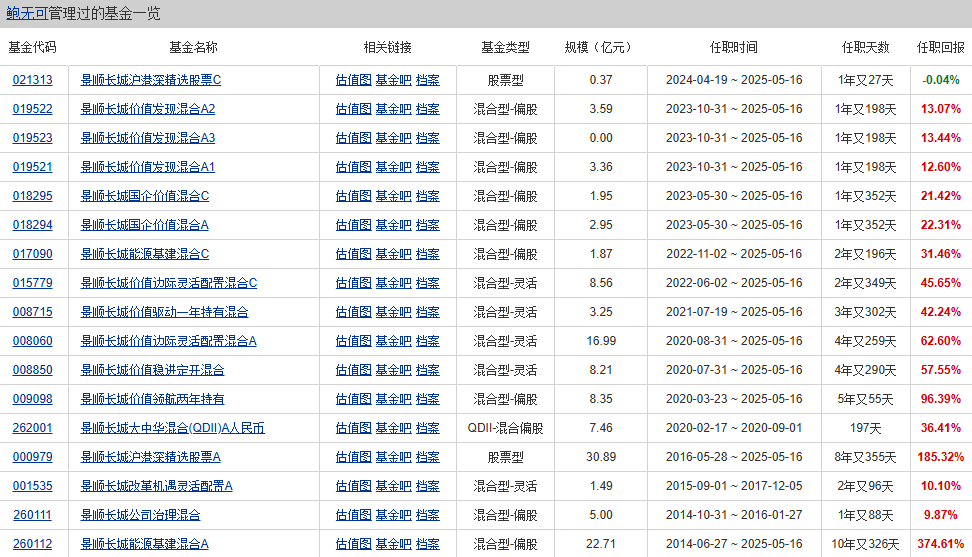Screen dimensions: 972x557
Task: Select the 96.39% return value
Action: [x=940, y=399]
